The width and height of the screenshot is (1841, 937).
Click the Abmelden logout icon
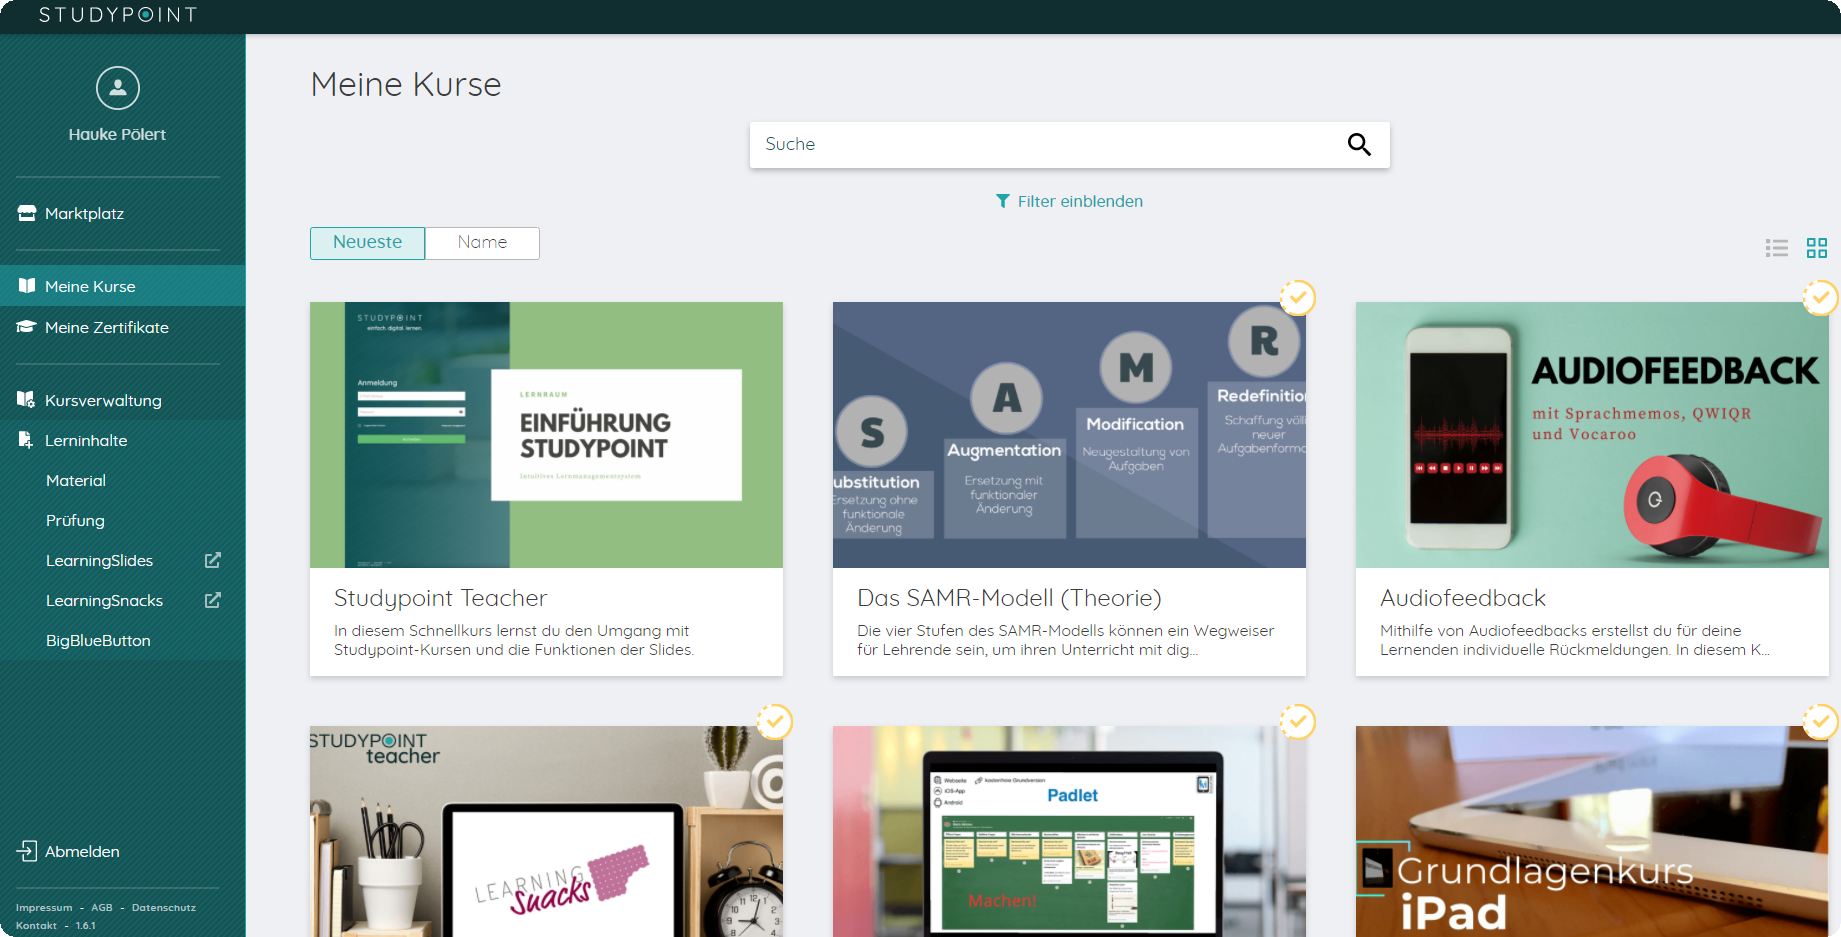pyautogui.click(x=27, y=851)
